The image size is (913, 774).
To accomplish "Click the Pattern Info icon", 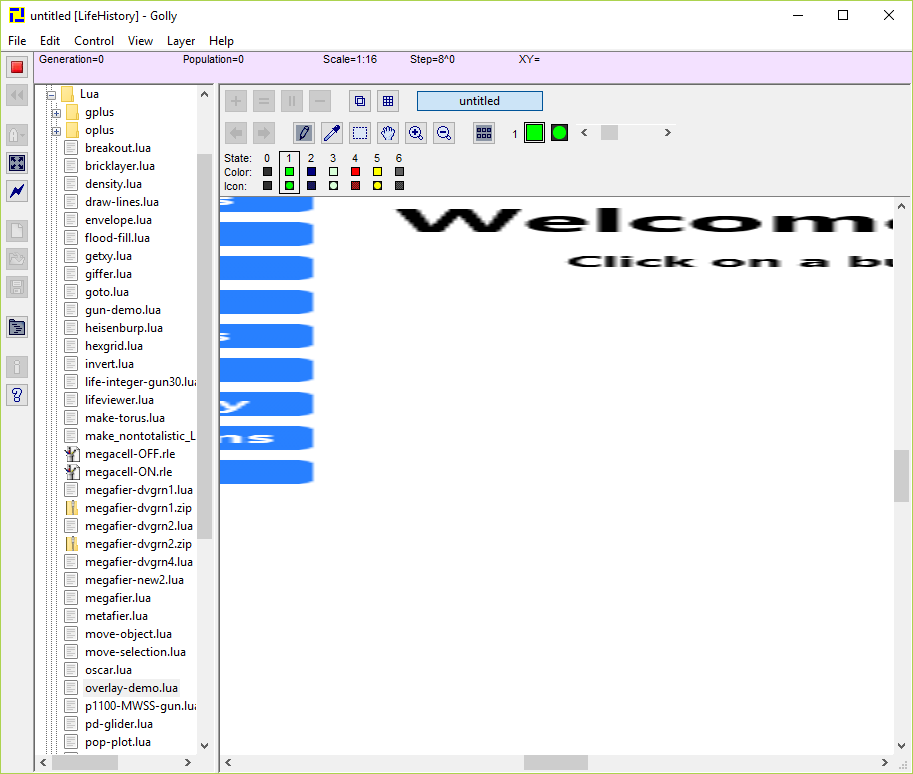I will tap(17, 367).
